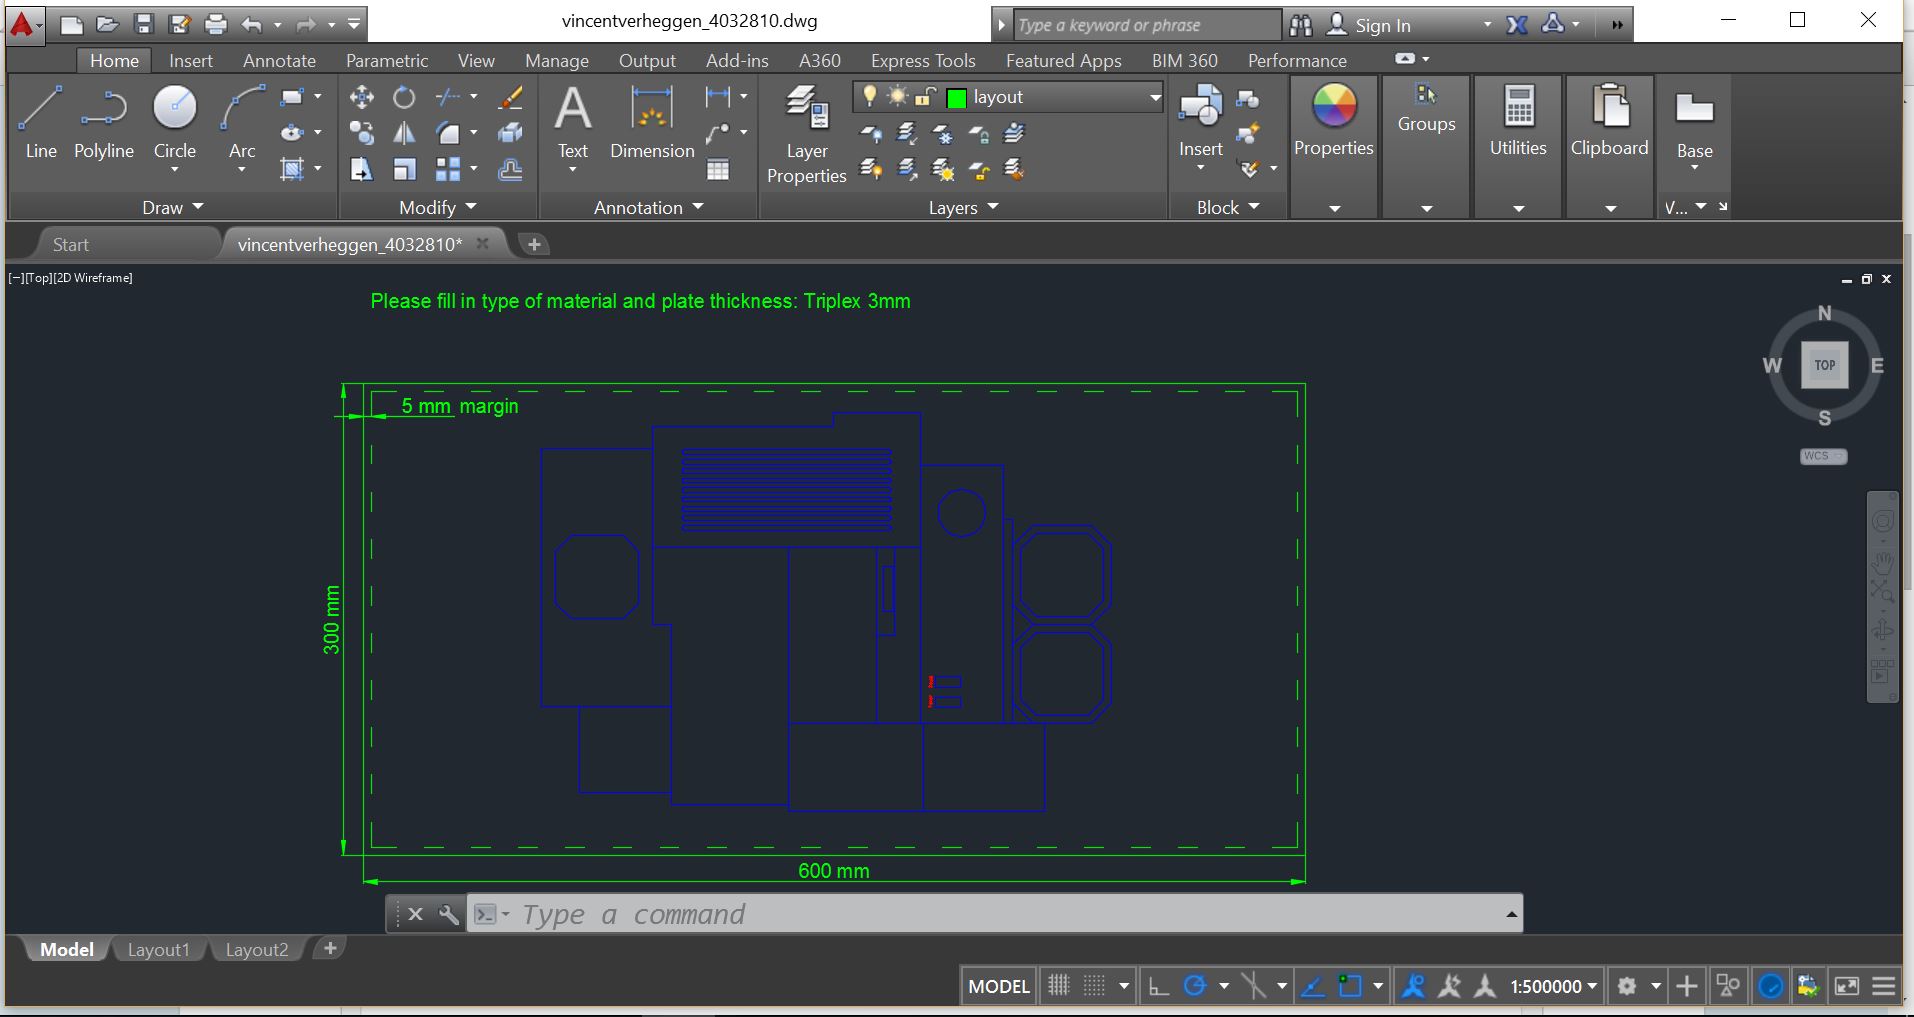Open the Properties color wheel panel

point(1334,122)
